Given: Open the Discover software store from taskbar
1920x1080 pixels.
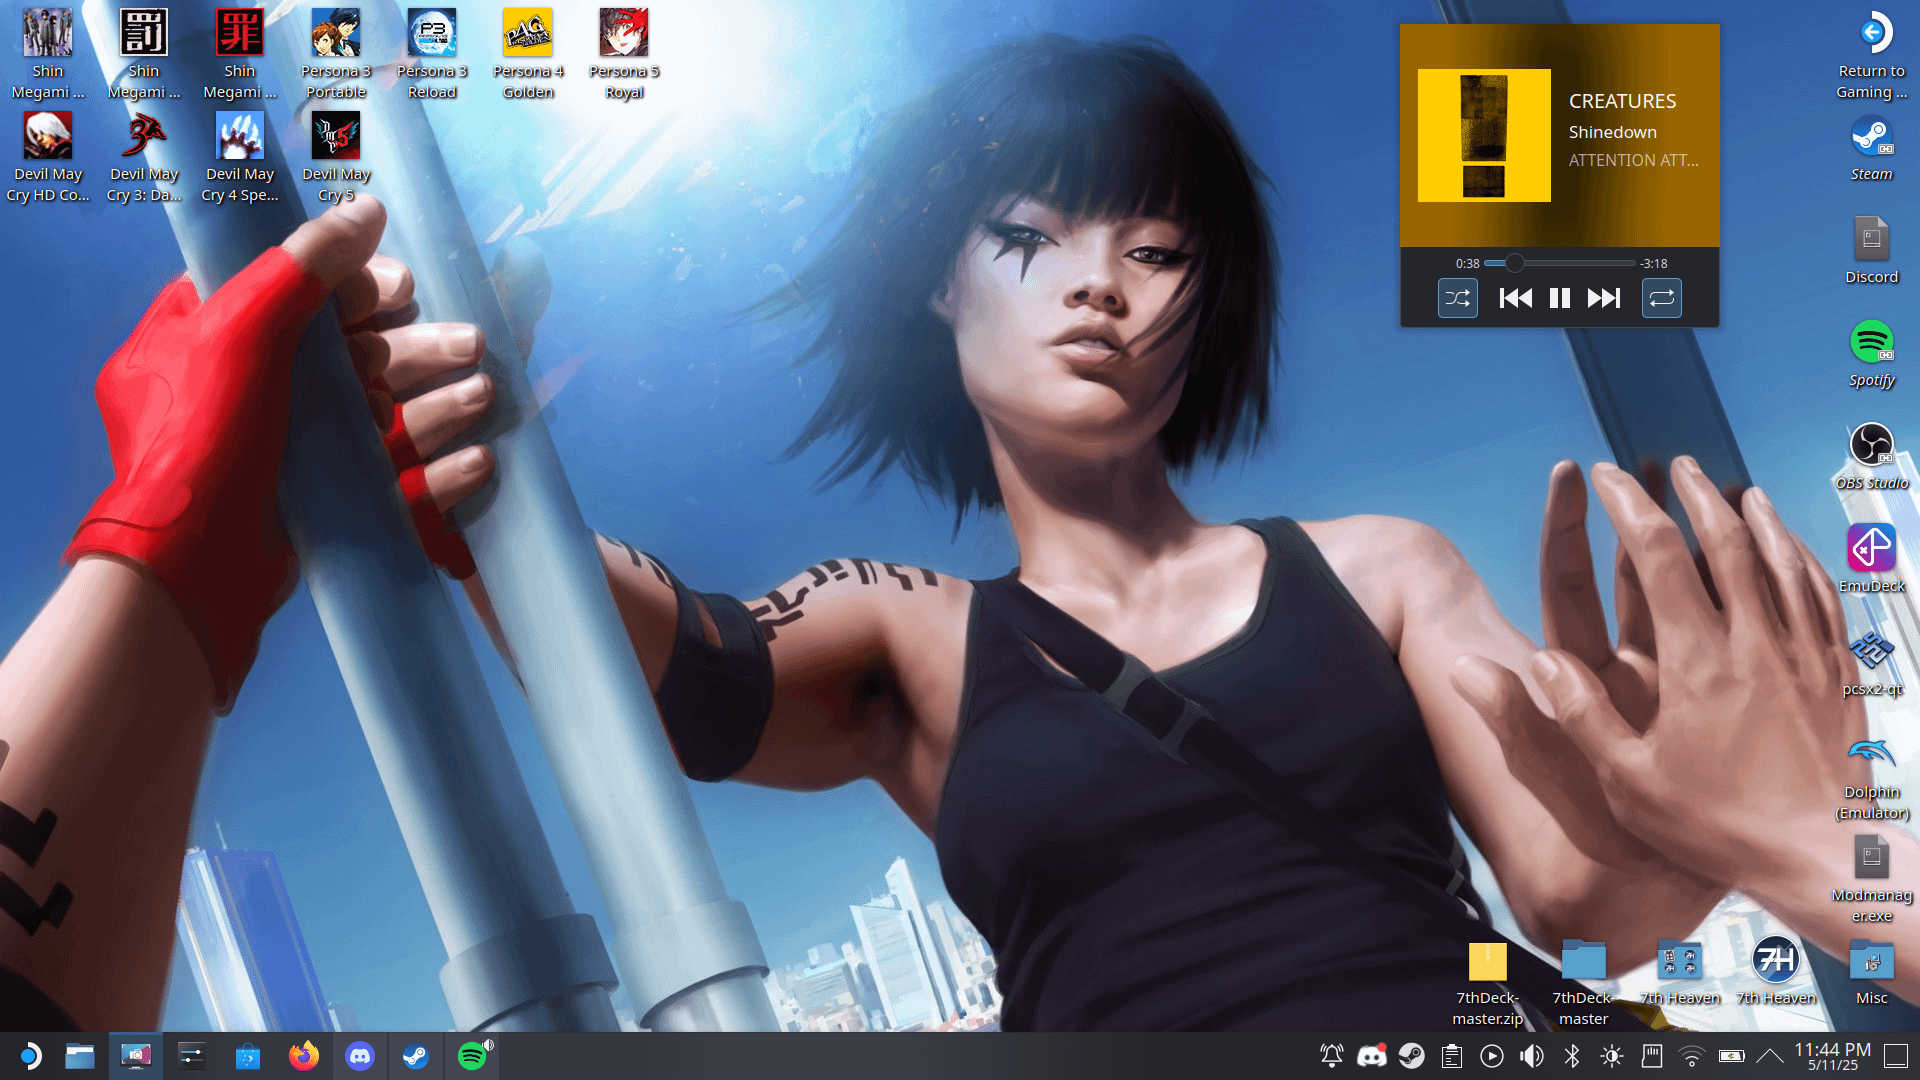Looking at the screenshot, I should pos(248,1056).
